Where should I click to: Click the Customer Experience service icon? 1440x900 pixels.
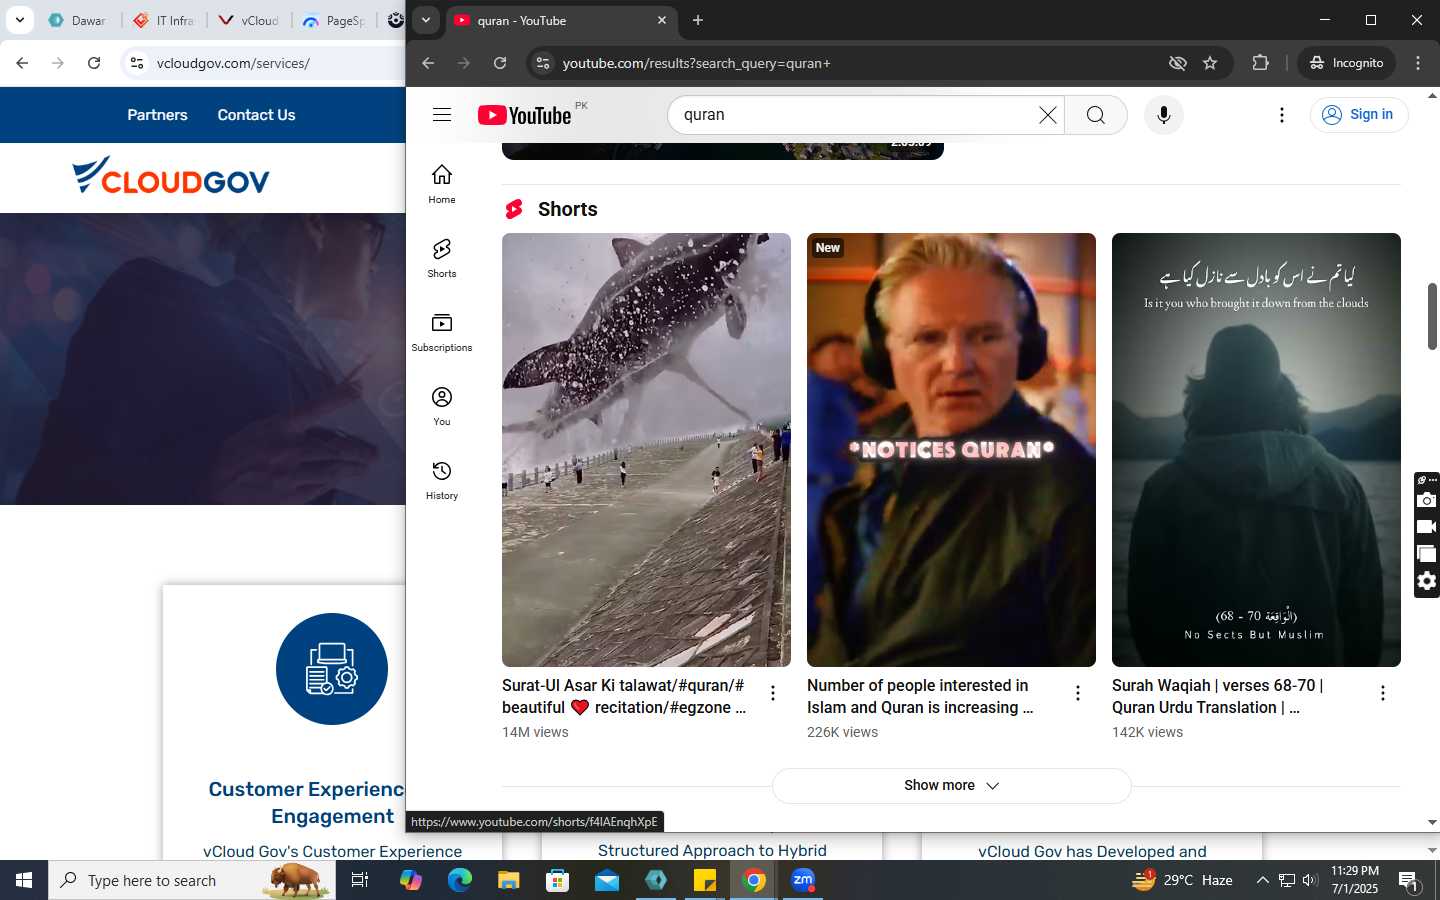point(332,669)
